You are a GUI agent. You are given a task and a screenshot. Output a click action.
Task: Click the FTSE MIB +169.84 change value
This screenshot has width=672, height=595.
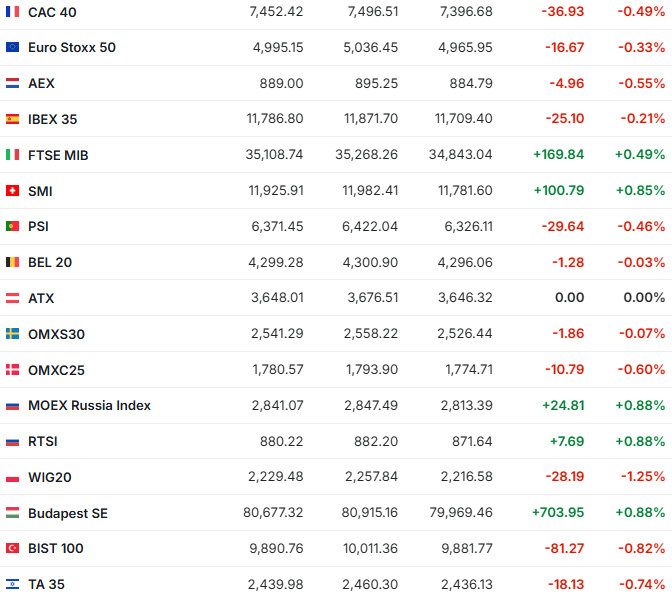point(558,155)
